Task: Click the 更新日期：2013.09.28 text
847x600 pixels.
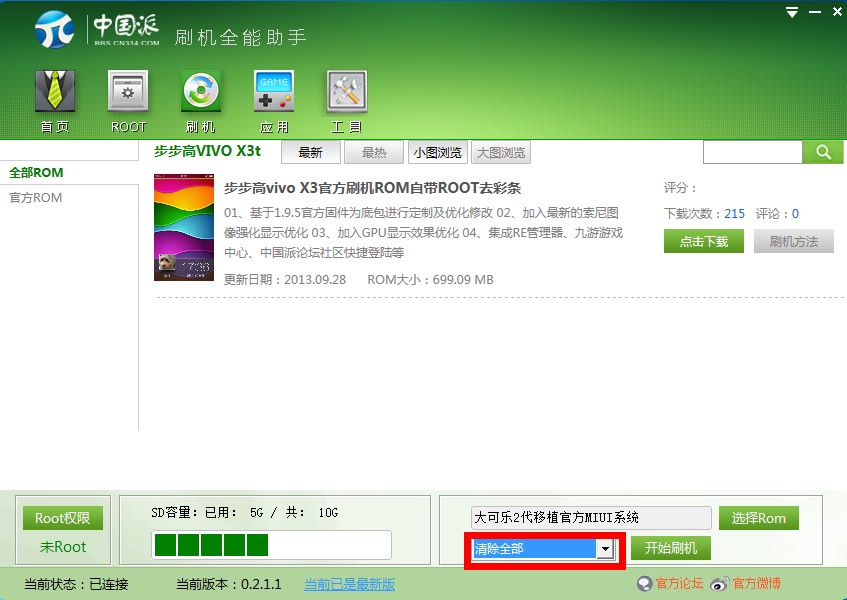Action: pyautogui.click(x=285, y=280)
